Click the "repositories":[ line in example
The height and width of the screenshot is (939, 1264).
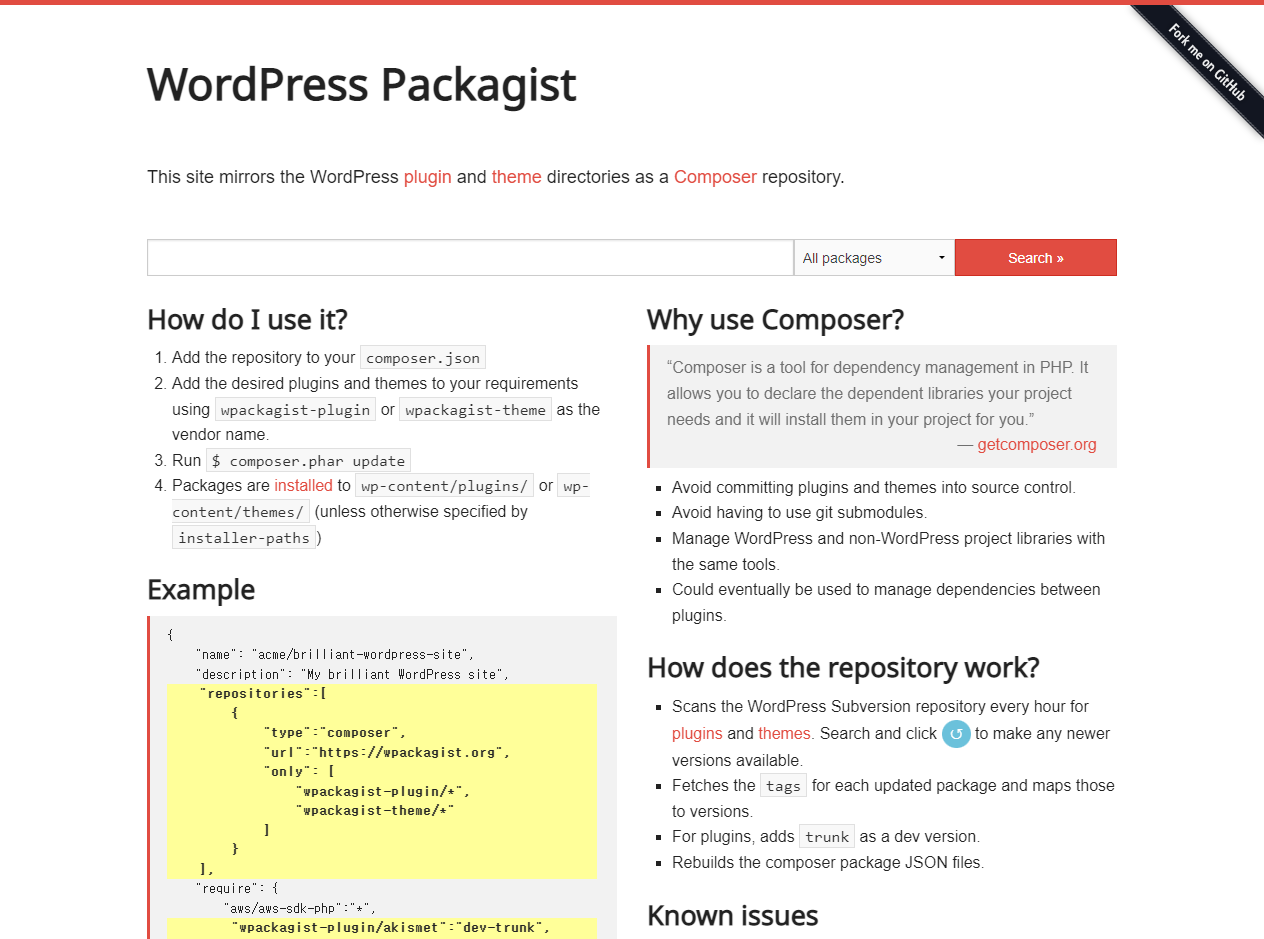coord(263,693)
